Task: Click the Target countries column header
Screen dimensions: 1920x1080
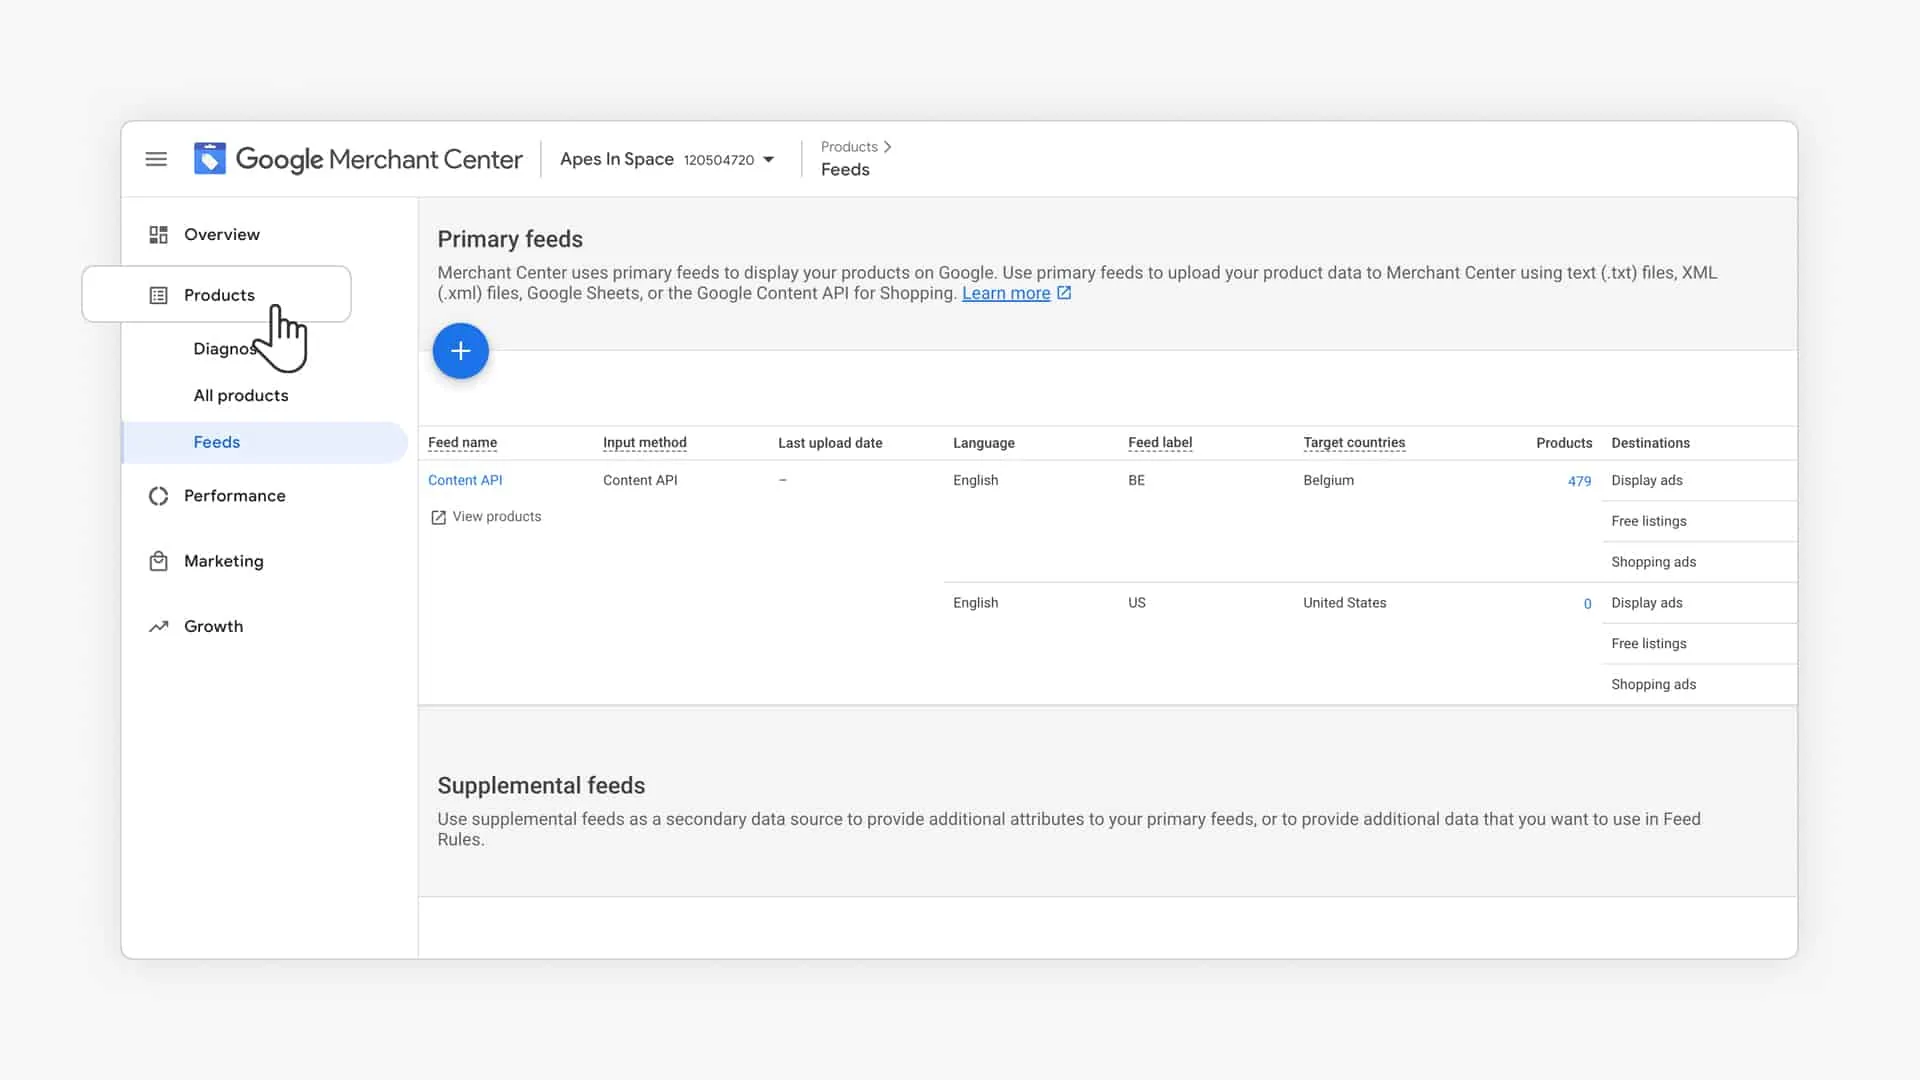Action: (x=1353, y=443)
